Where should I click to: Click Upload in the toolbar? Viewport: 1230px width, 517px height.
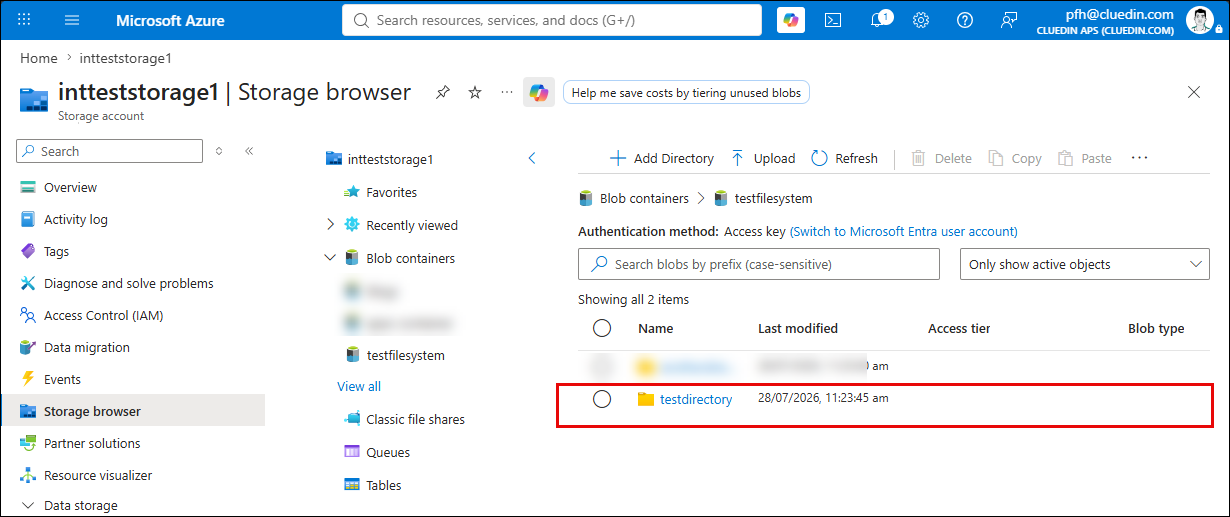click(763, 158)
